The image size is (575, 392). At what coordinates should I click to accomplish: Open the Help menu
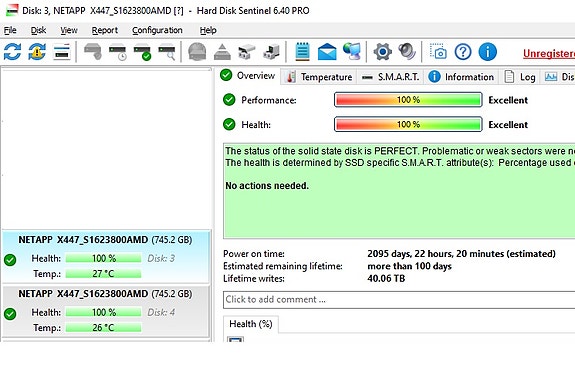click(x=208, y=30)
